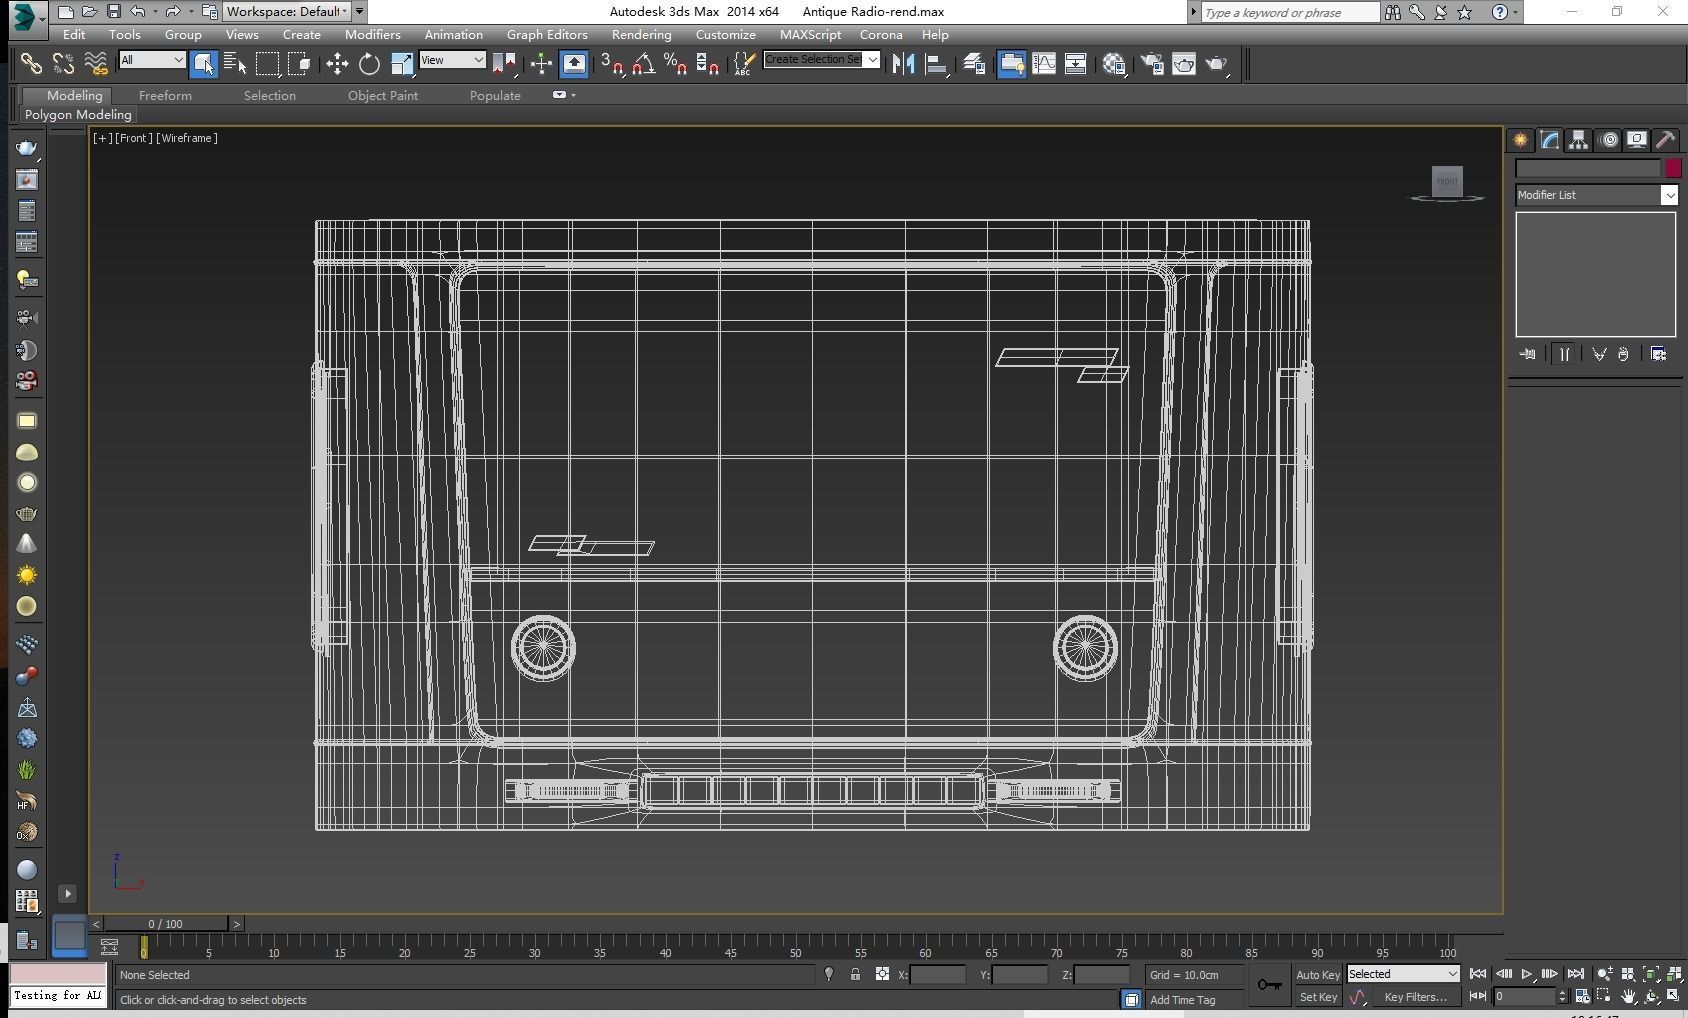Select the Pan View hand tool
Viewport: 1688px width, 1018px height.
pyautogui.click(x=1628, y=996)
